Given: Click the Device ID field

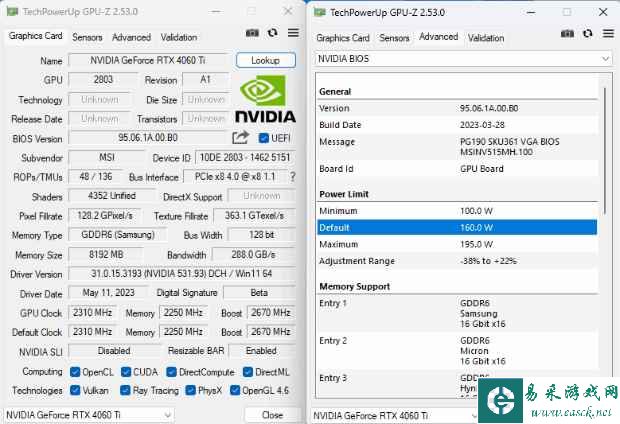Looking at the screenshot, I should point(245,157).
